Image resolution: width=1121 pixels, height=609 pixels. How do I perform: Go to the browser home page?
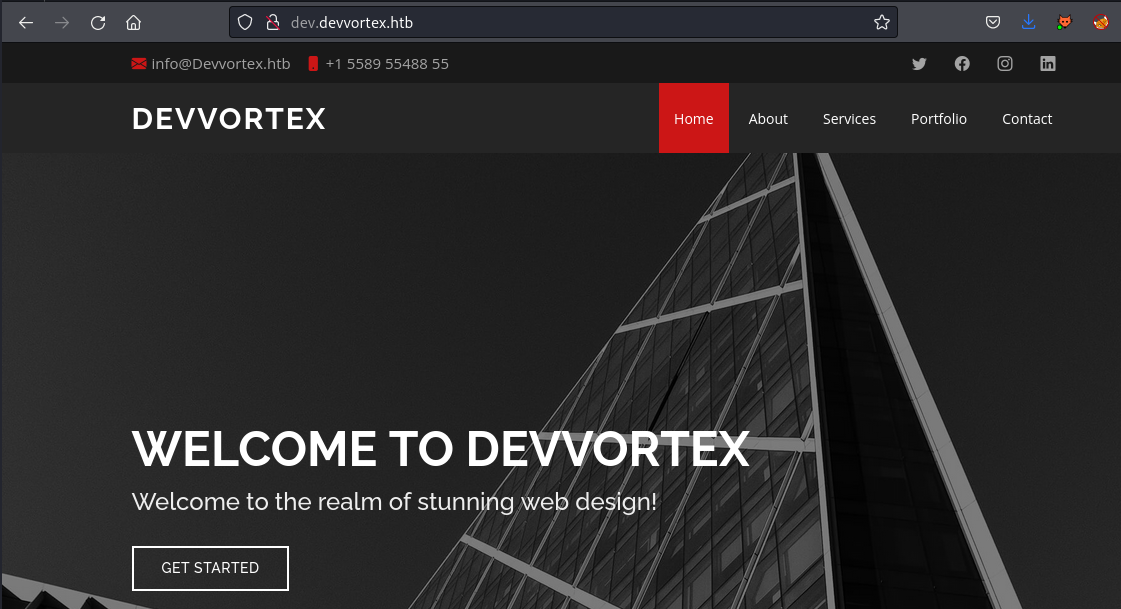point(133,22)
